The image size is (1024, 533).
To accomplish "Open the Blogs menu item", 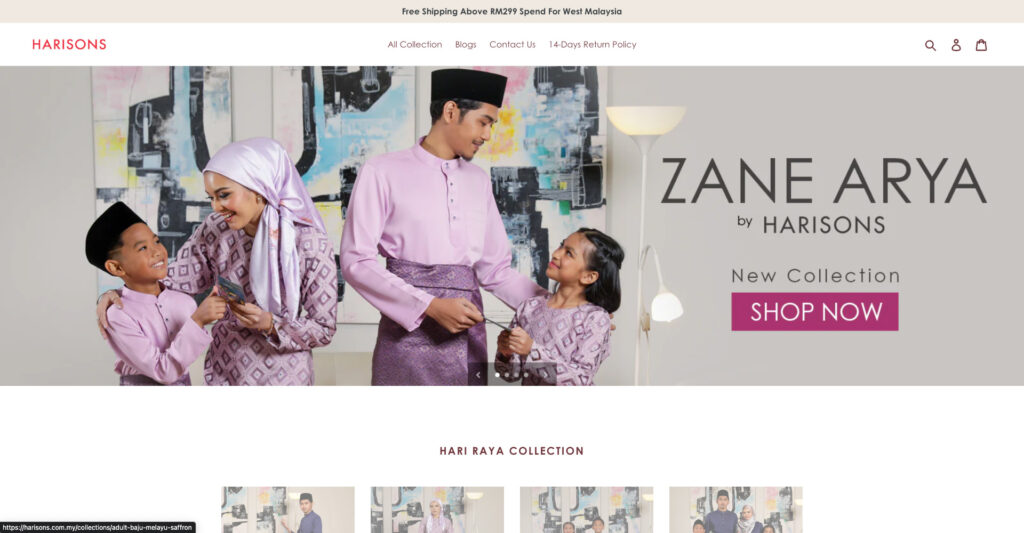I will tap(466, 44).
